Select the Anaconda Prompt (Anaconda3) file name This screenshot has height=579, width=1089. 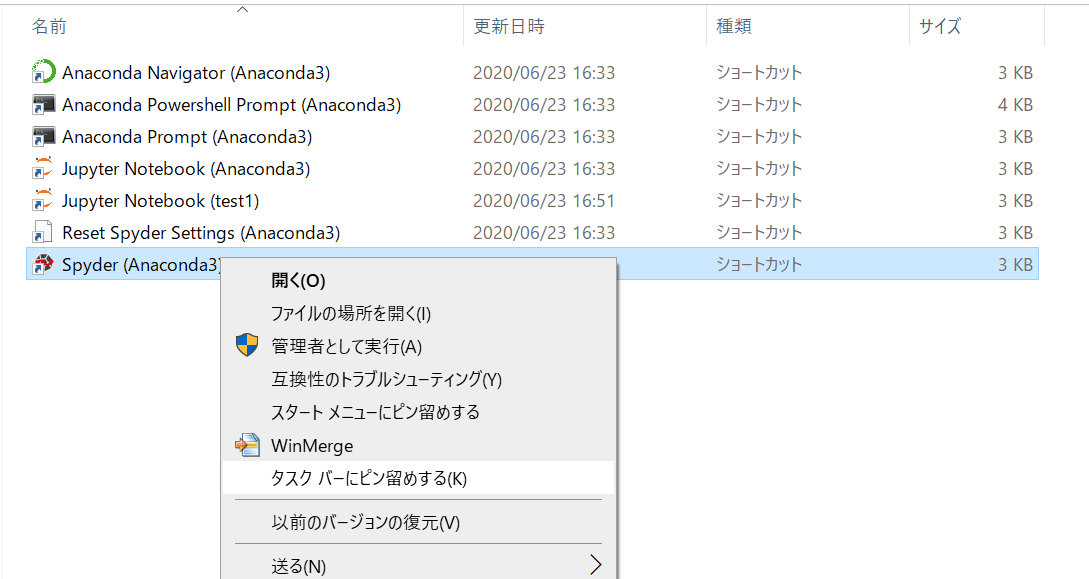tap(187, 137)
